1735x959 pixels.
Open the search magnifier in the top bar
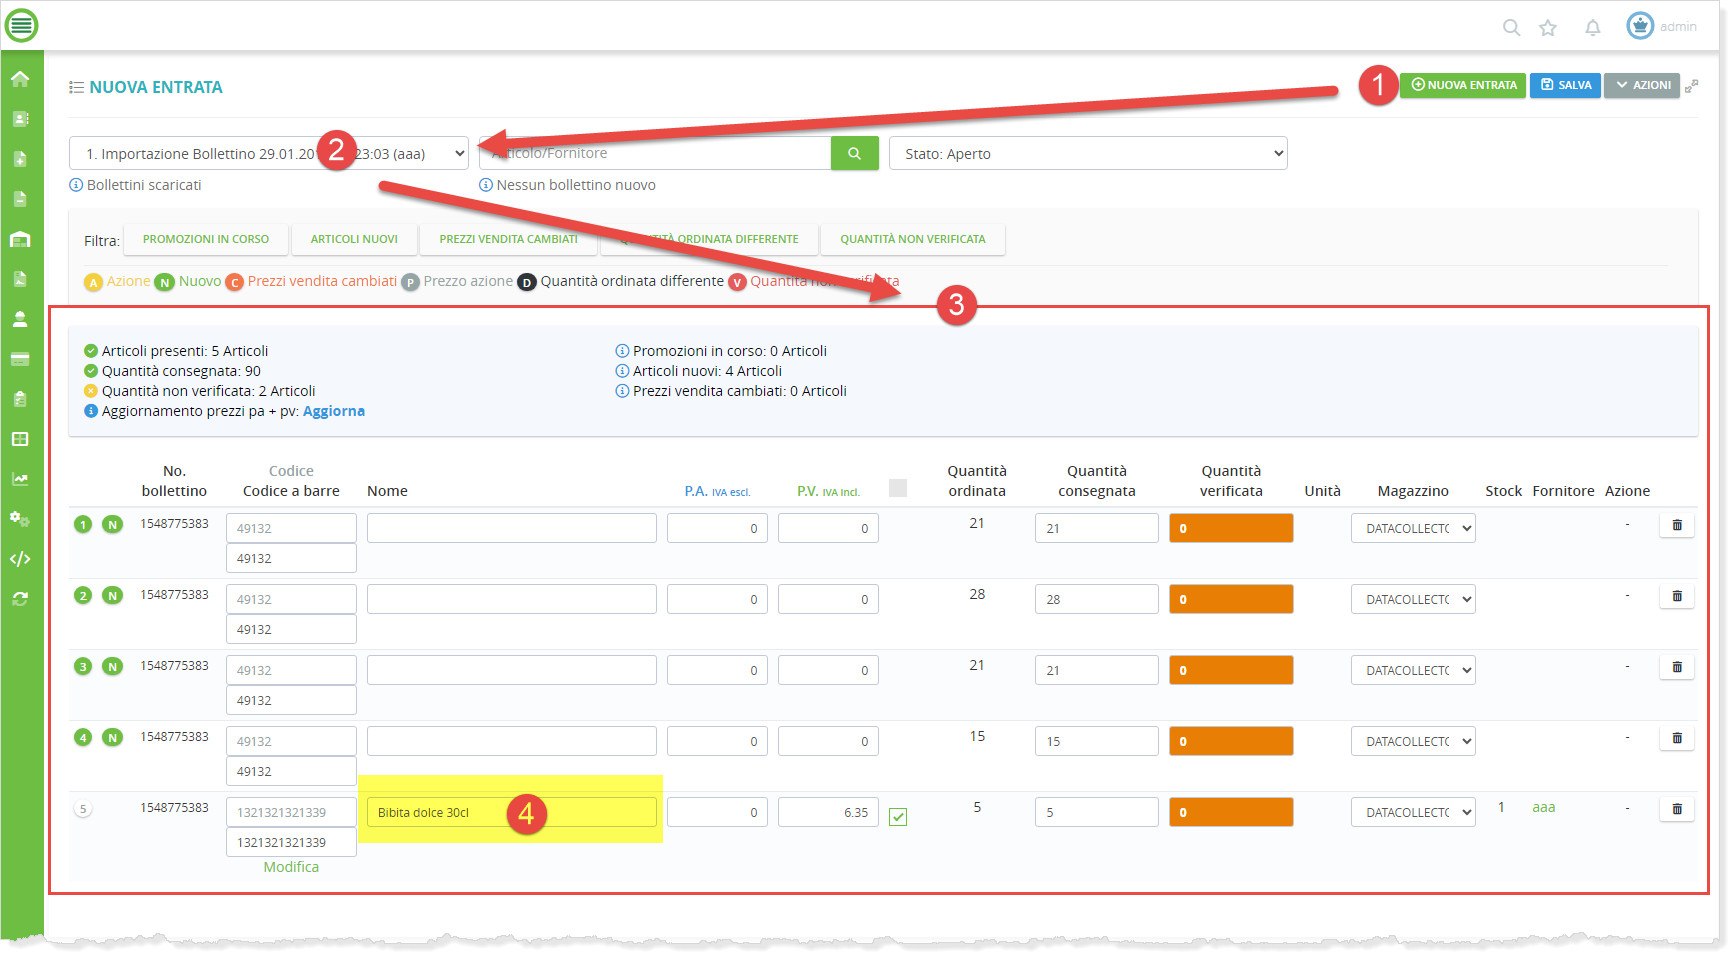pos(1511,28)
